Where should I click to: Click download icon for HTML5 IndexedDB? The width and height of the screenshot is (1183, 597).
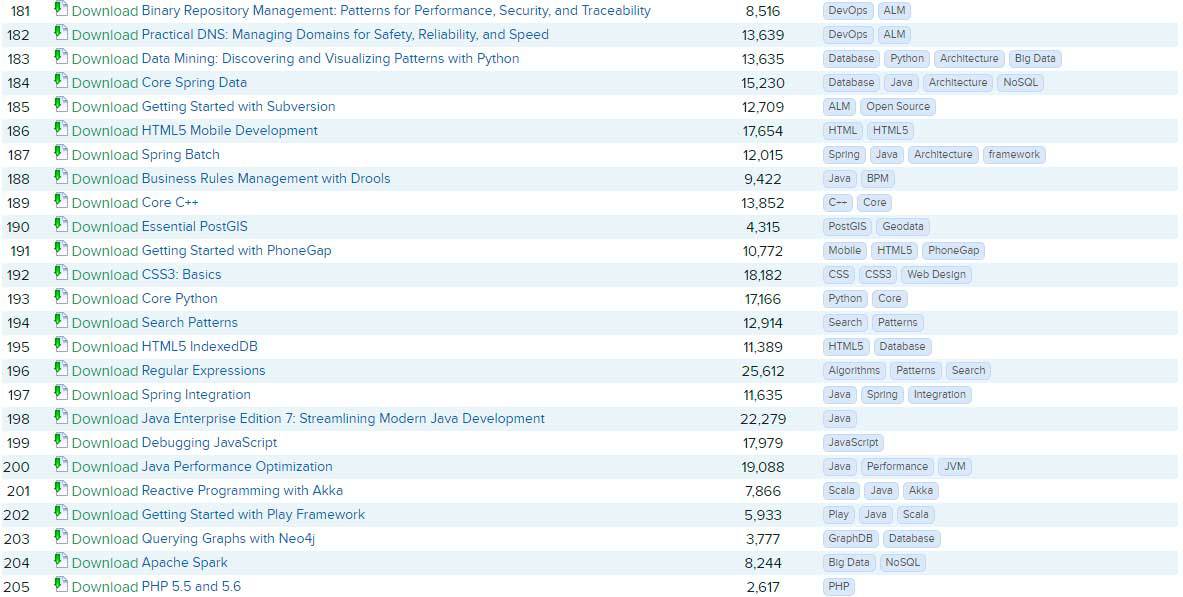(x=61, y=345)
